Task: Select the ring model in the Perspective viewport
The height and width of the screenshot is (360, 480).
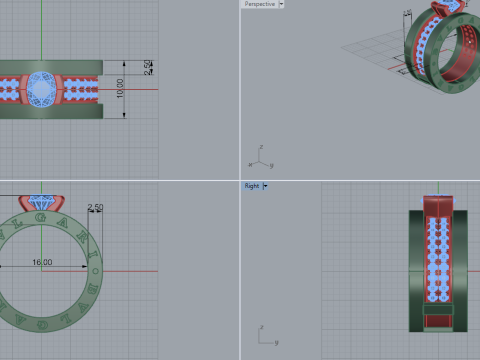Action: click(x=442, y=47)
